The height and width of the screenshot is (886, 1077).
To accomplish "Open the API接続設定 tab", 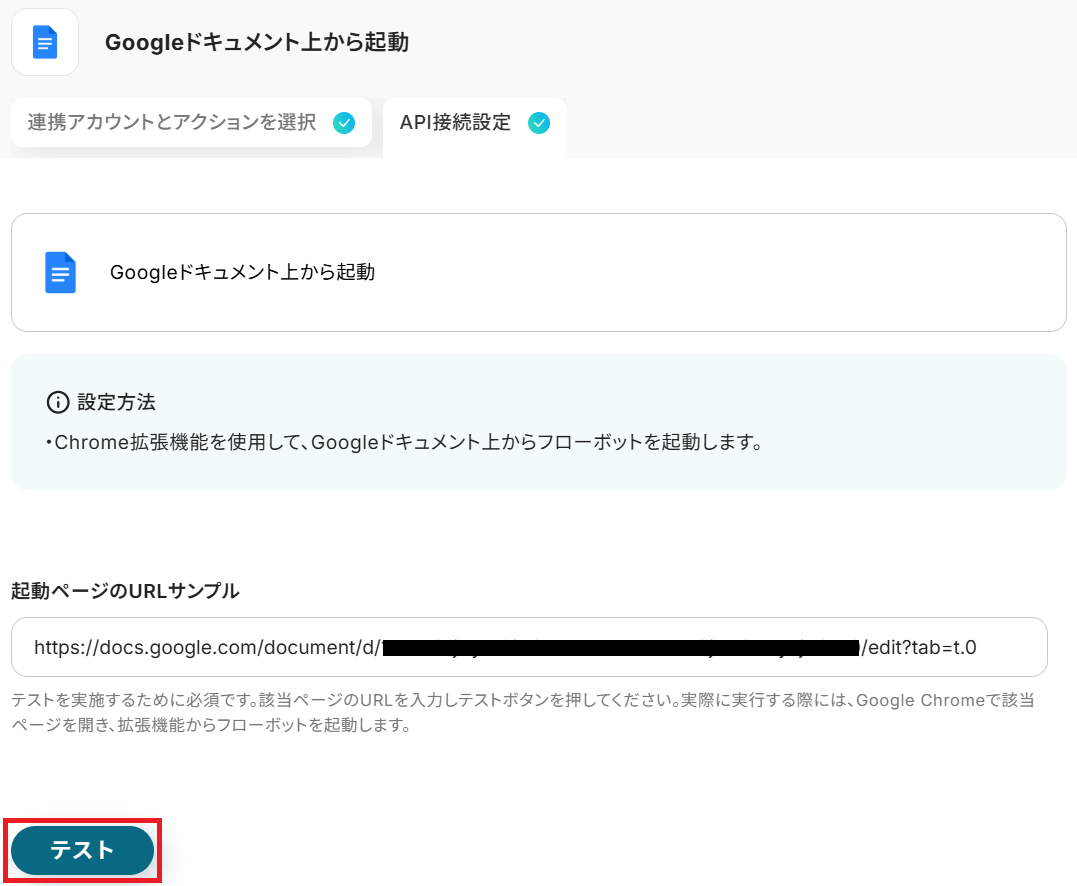I will coord(475,127).
